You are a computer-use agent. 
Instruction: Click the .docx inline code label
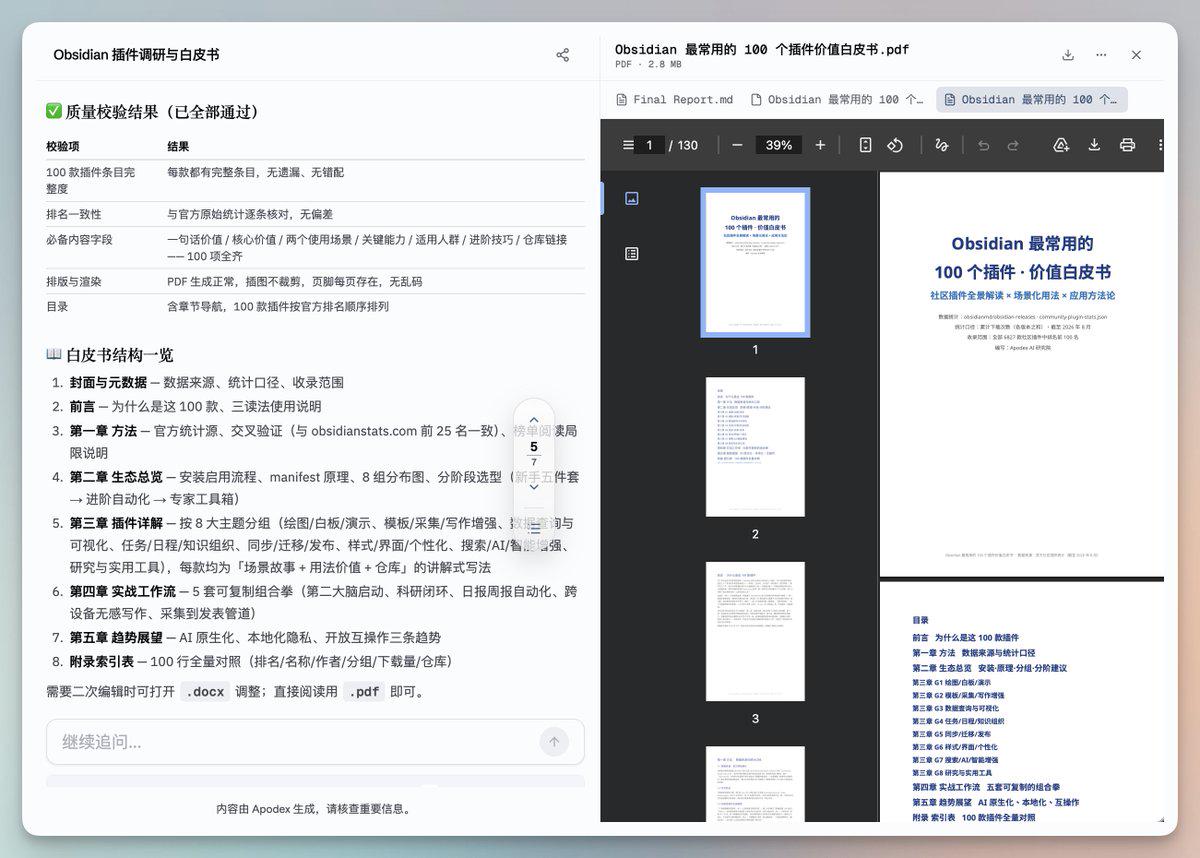point(205,691)
